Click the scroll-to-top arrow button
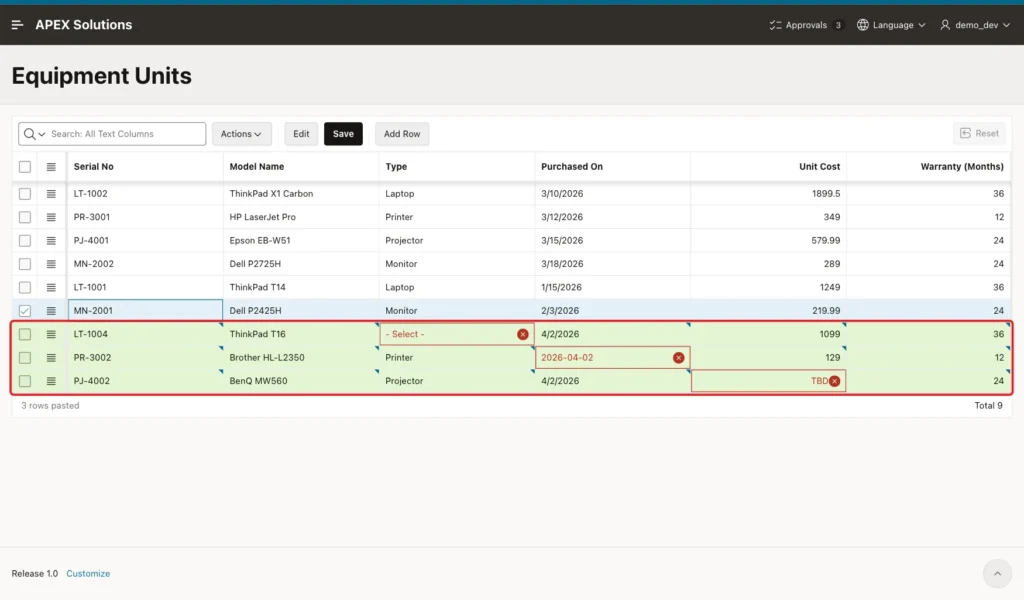 (997, 574)
